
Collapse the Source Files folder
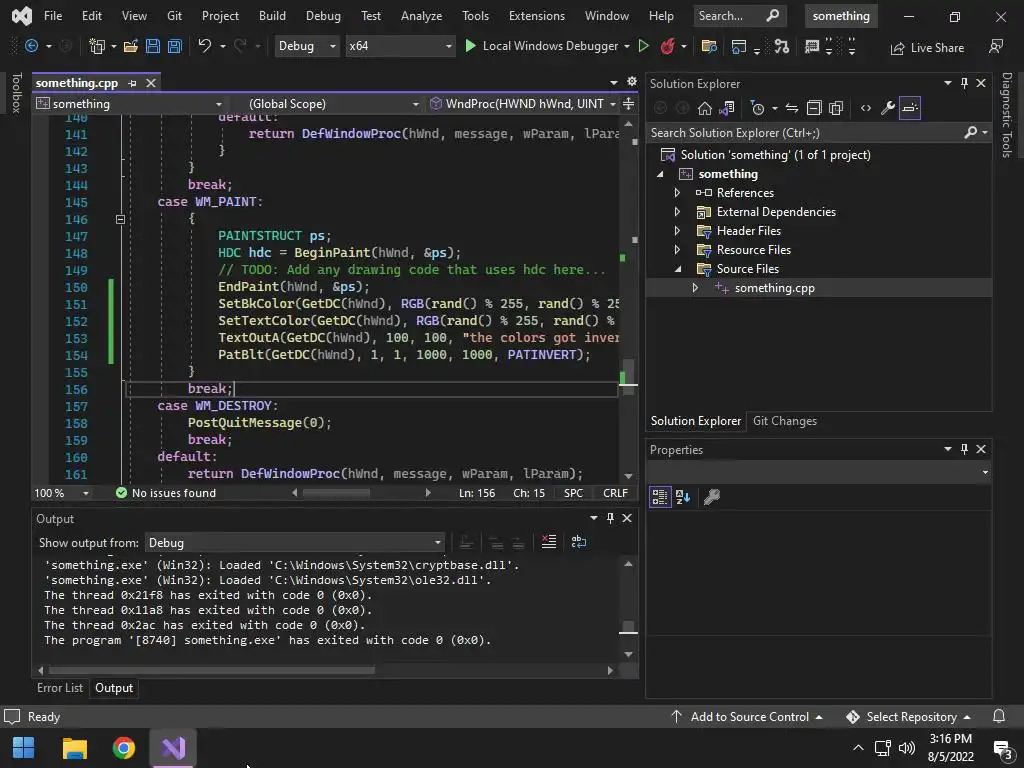pyautogui.click(x=677, y=268)
